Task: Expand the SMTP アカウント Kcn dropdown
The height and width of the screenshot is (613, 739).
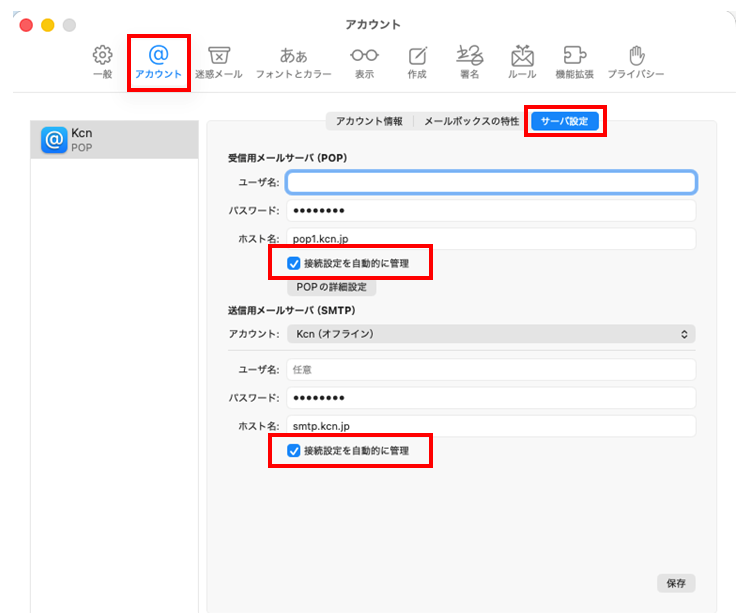Action: coord(490,334)
